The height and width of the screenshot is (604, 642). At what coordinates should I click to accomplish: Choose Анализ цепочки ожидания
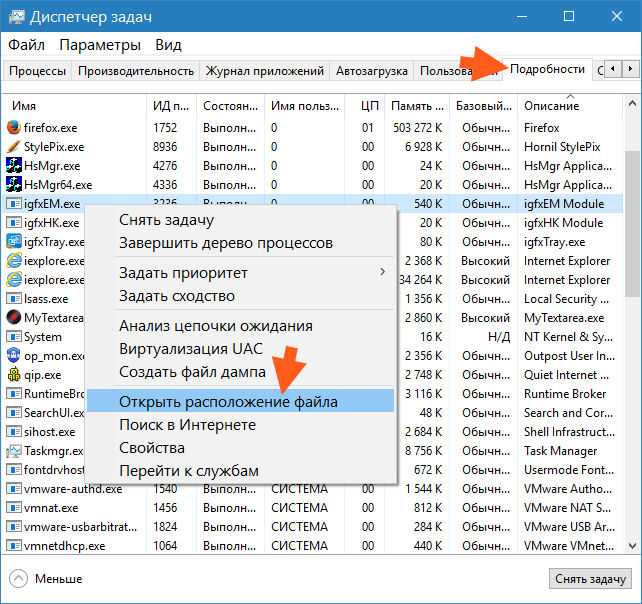240,326
